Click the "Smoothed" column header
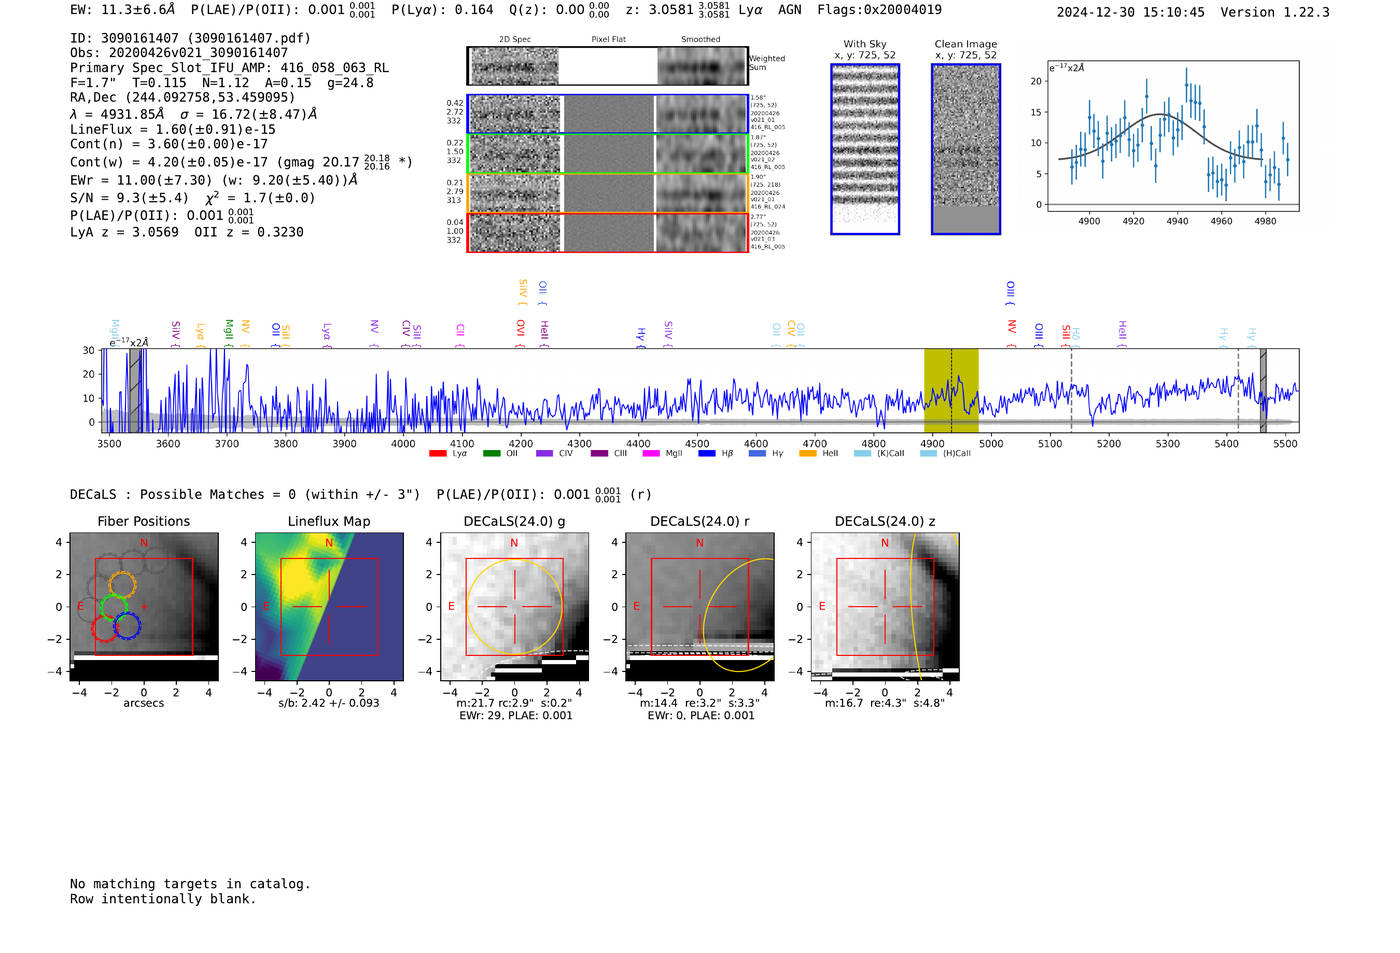Viewport: 1400px width, 953px height. click(701, 40)
